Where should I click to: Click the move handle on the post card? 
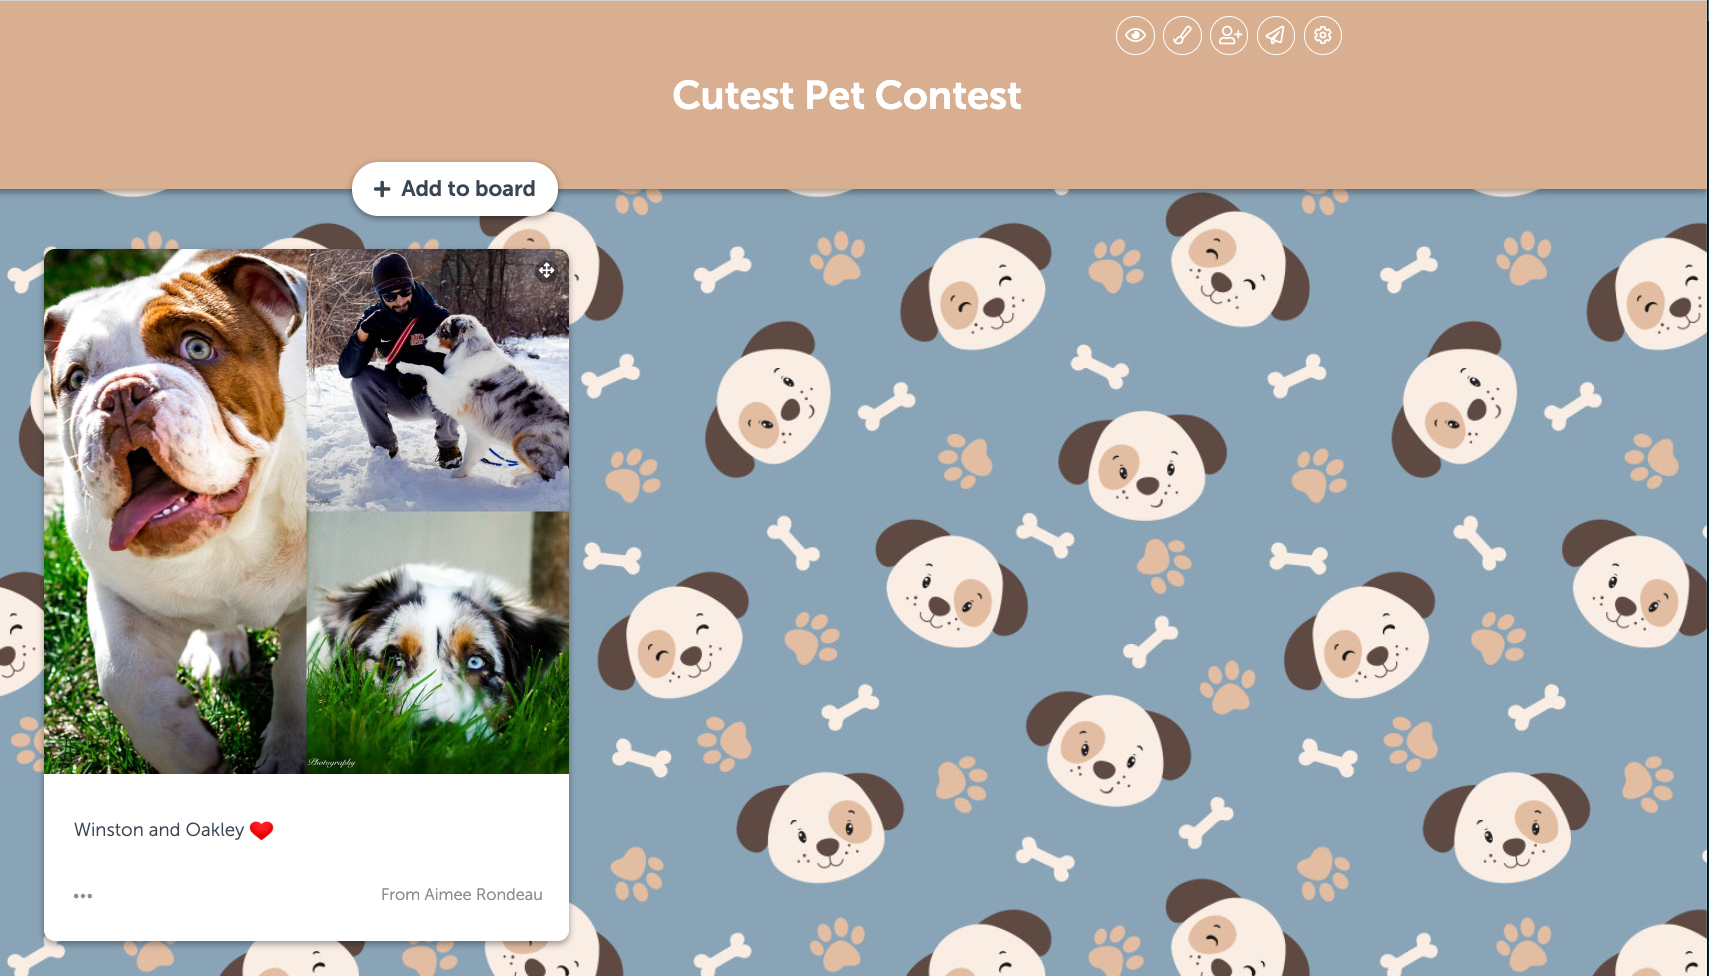(x=546, y=270)
